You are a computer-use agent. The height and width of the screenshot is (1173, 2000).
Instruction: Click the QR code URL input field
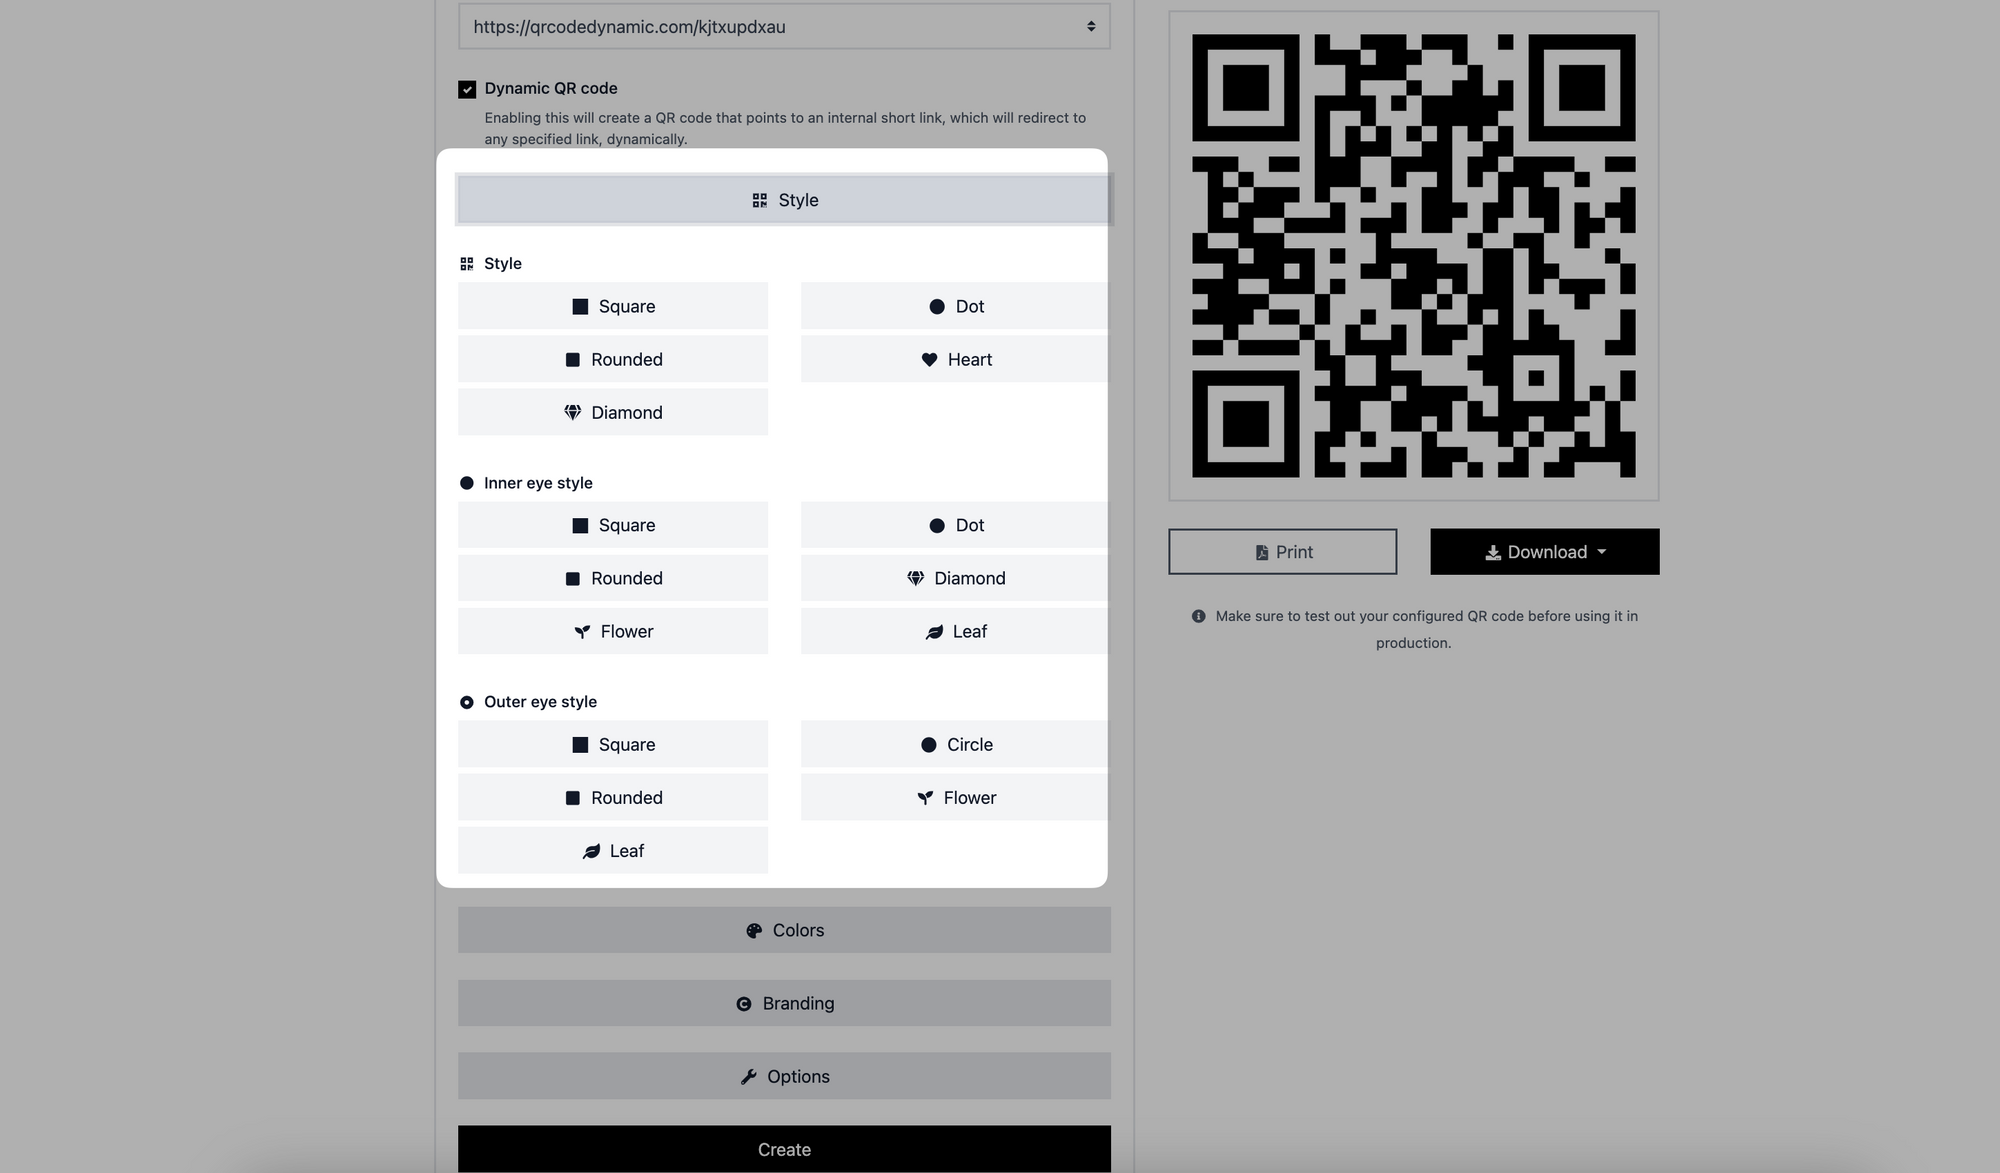pos(784,25)
